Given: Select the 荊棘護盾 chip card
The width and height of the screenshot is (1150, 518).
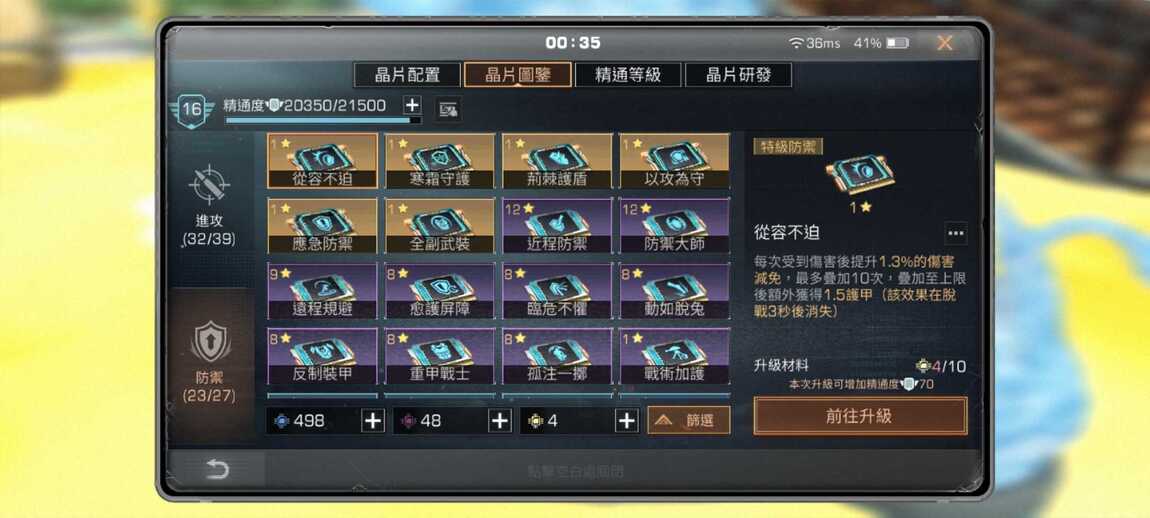Looking at the screenshot, I should [557, 161].
